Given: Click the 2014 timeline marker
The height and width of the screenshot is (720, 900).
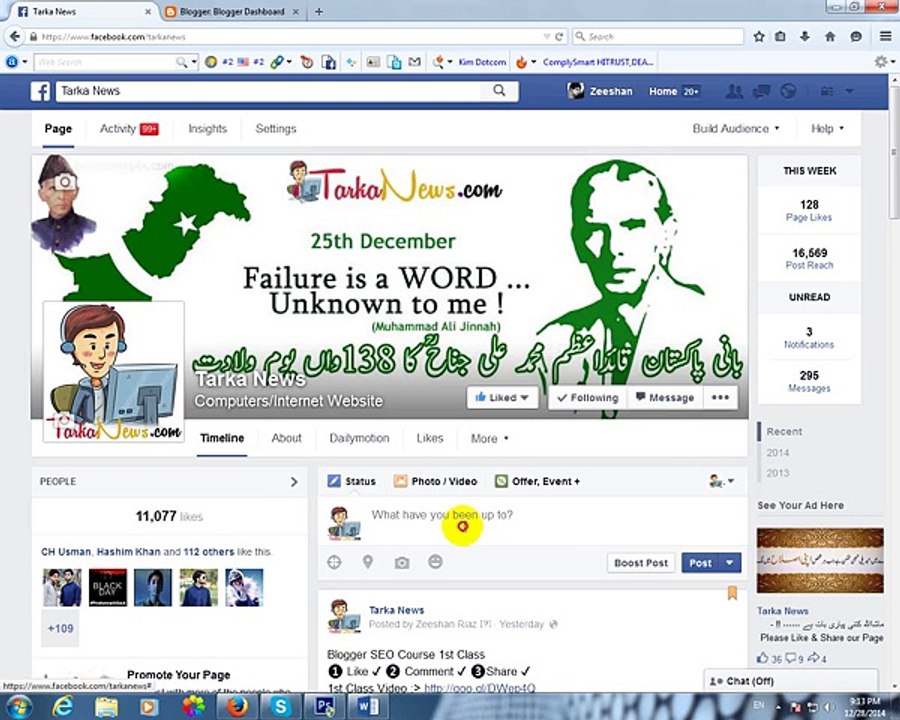Looking at the screenshot, I should (x=778, y=452).
